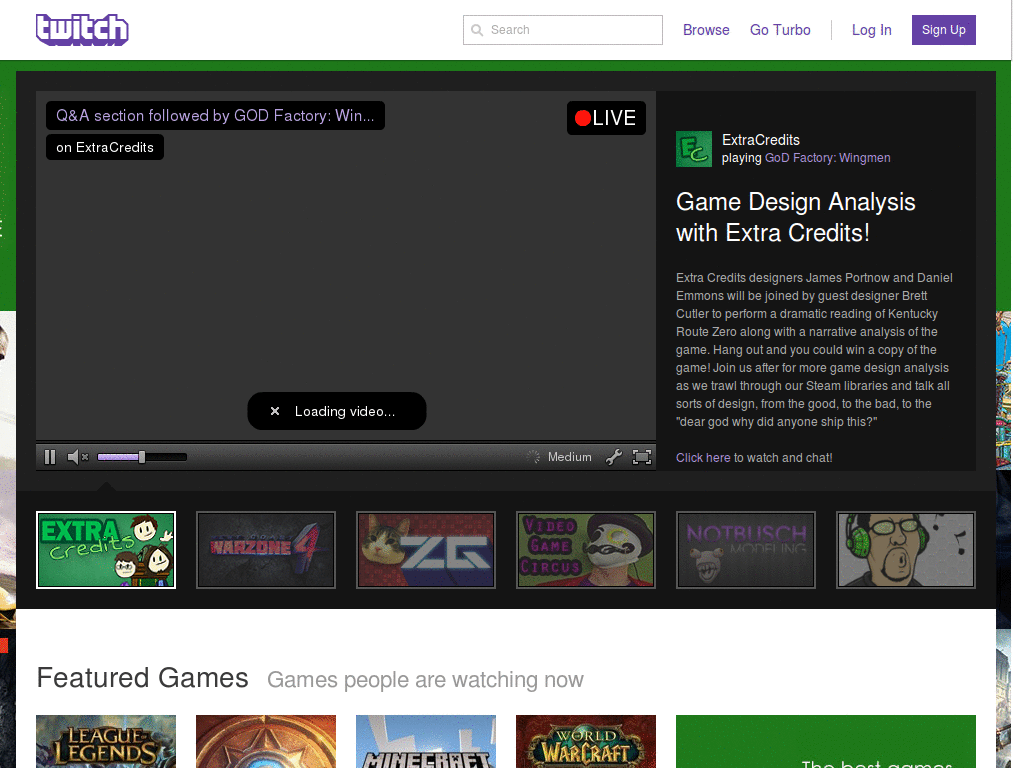Open the stream title link

pos(215,116)
